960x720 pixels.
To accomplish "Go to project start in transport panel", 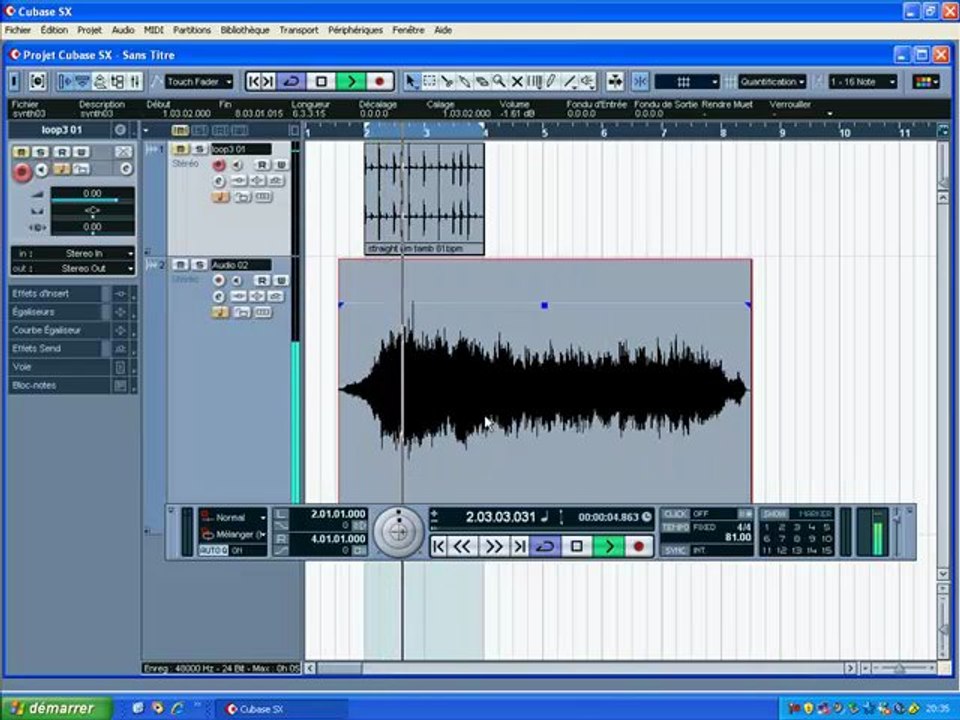I will point(438,546).
